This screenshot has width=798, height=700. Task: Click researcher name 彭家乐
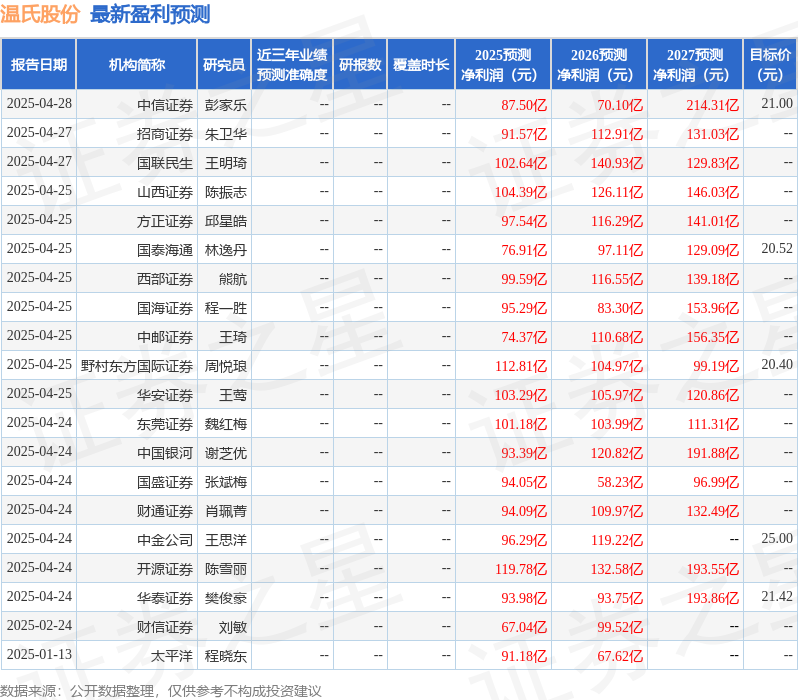[x=226, y=105]
